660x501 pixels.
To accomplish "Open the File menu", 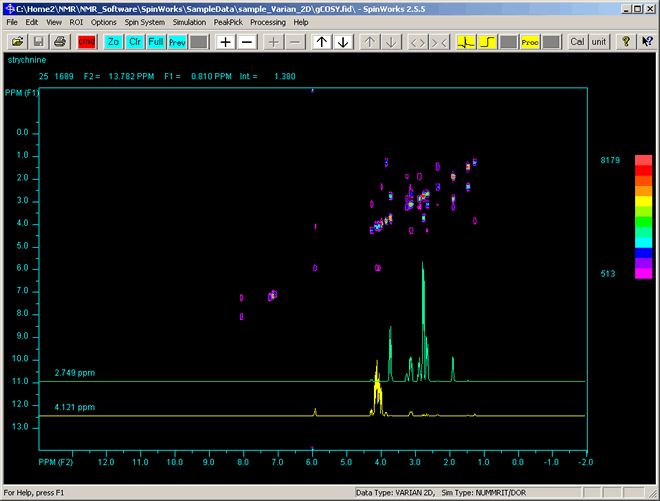I will click(12, 22).
